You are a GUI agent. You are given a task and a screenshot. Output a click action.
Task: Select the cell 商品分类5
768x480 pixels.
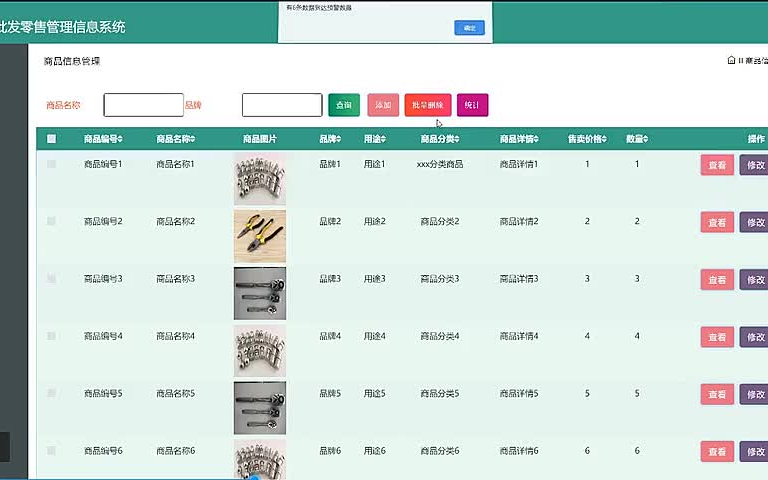[440, 393]
